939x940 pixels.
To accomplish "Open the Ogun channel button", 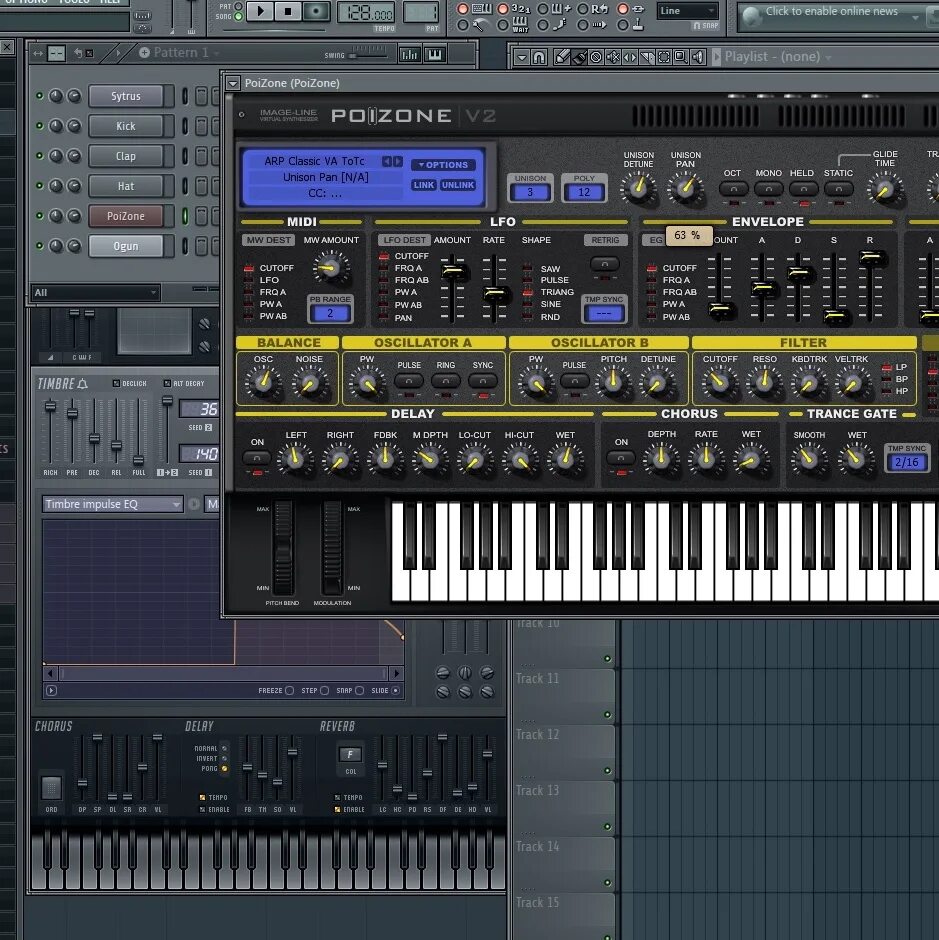I will (x=126, y=246).
